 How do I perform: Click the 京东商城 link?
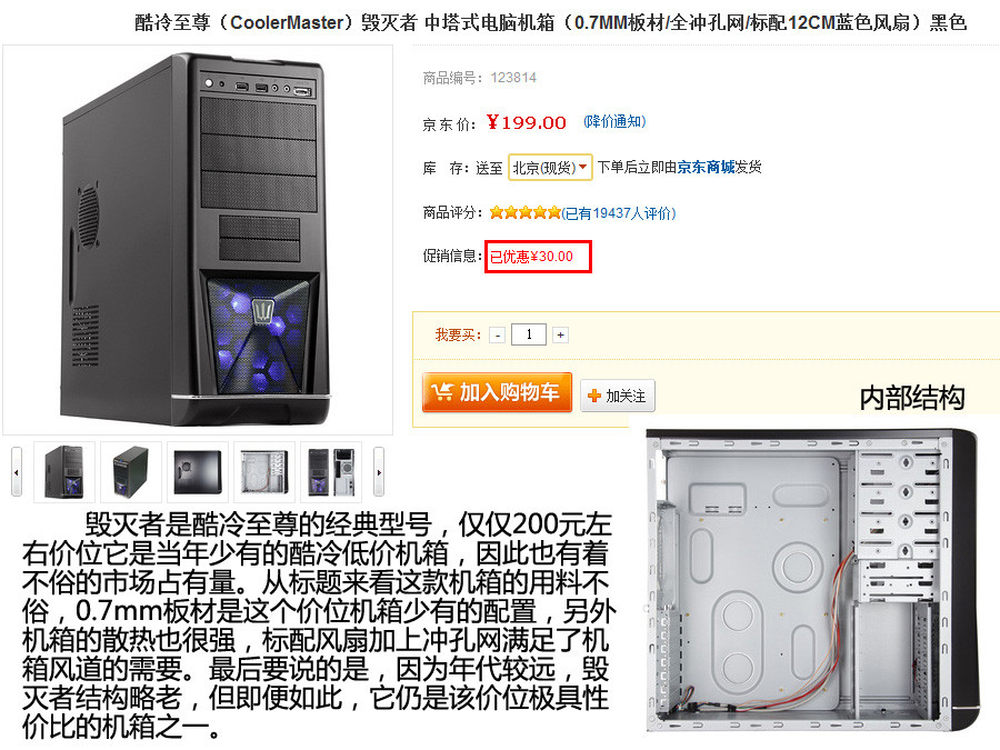tap(705, 167)
